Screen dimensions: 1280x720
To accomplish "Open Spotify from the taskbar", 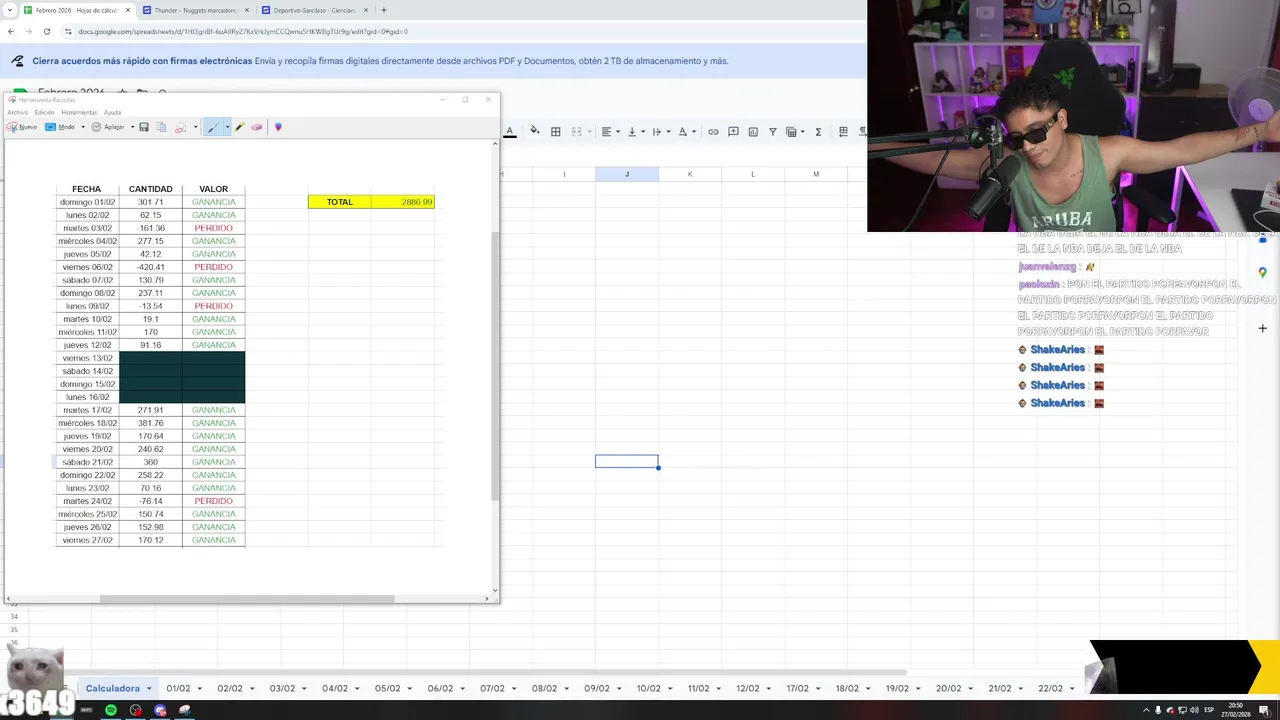I will click(111, 710).
